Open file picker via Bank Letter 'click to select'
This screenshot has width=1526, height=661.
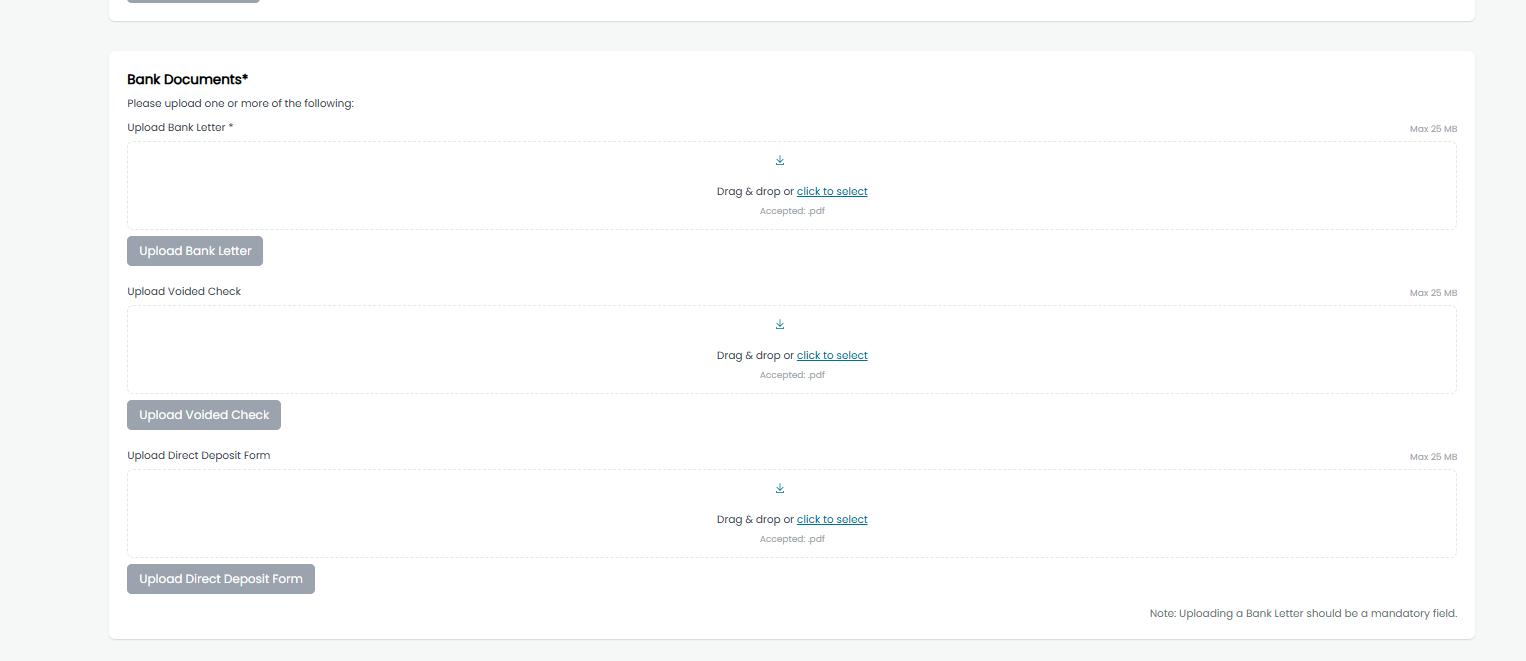(832, 191)
